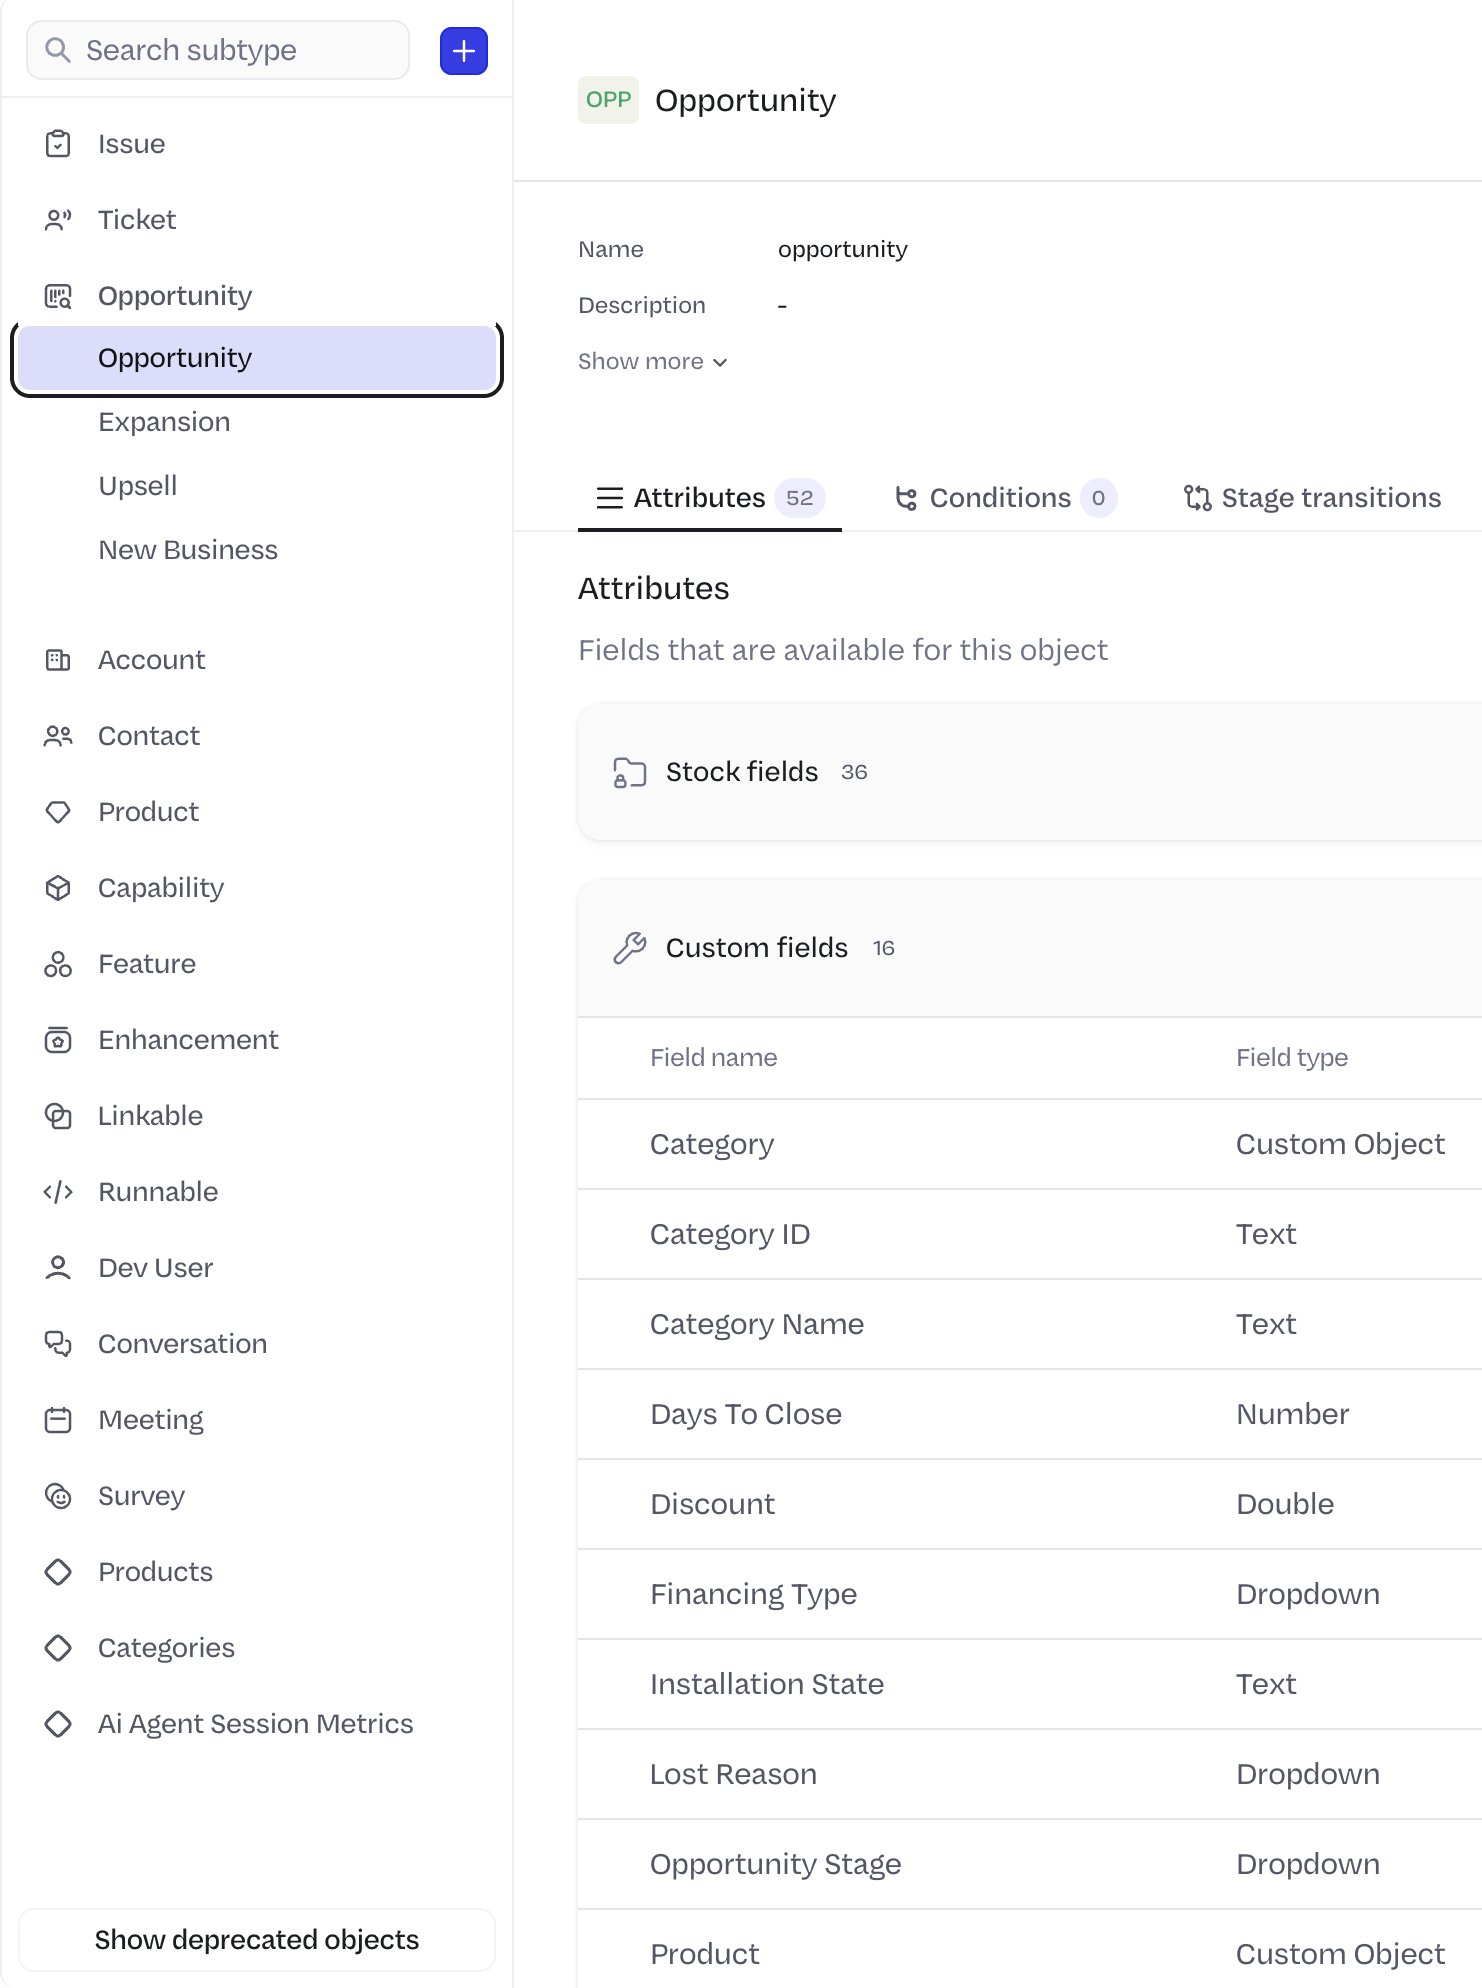1482x1988 pixels.
Task: Open the Lost Reason field row
Action: 1029,1774
